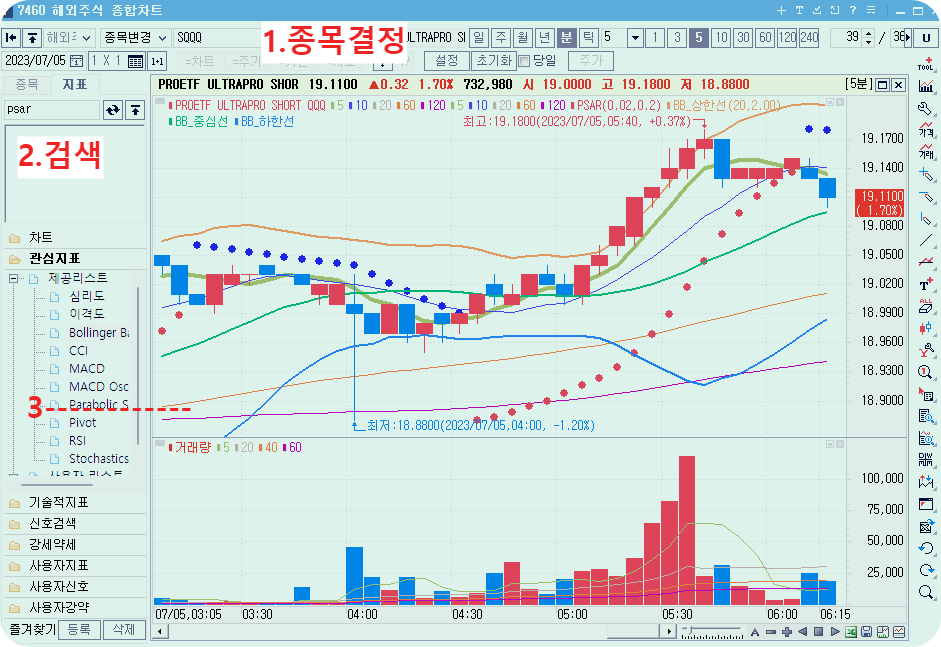
Task: Select the 월 monthly period toggle
Action: tap(522, 38)
